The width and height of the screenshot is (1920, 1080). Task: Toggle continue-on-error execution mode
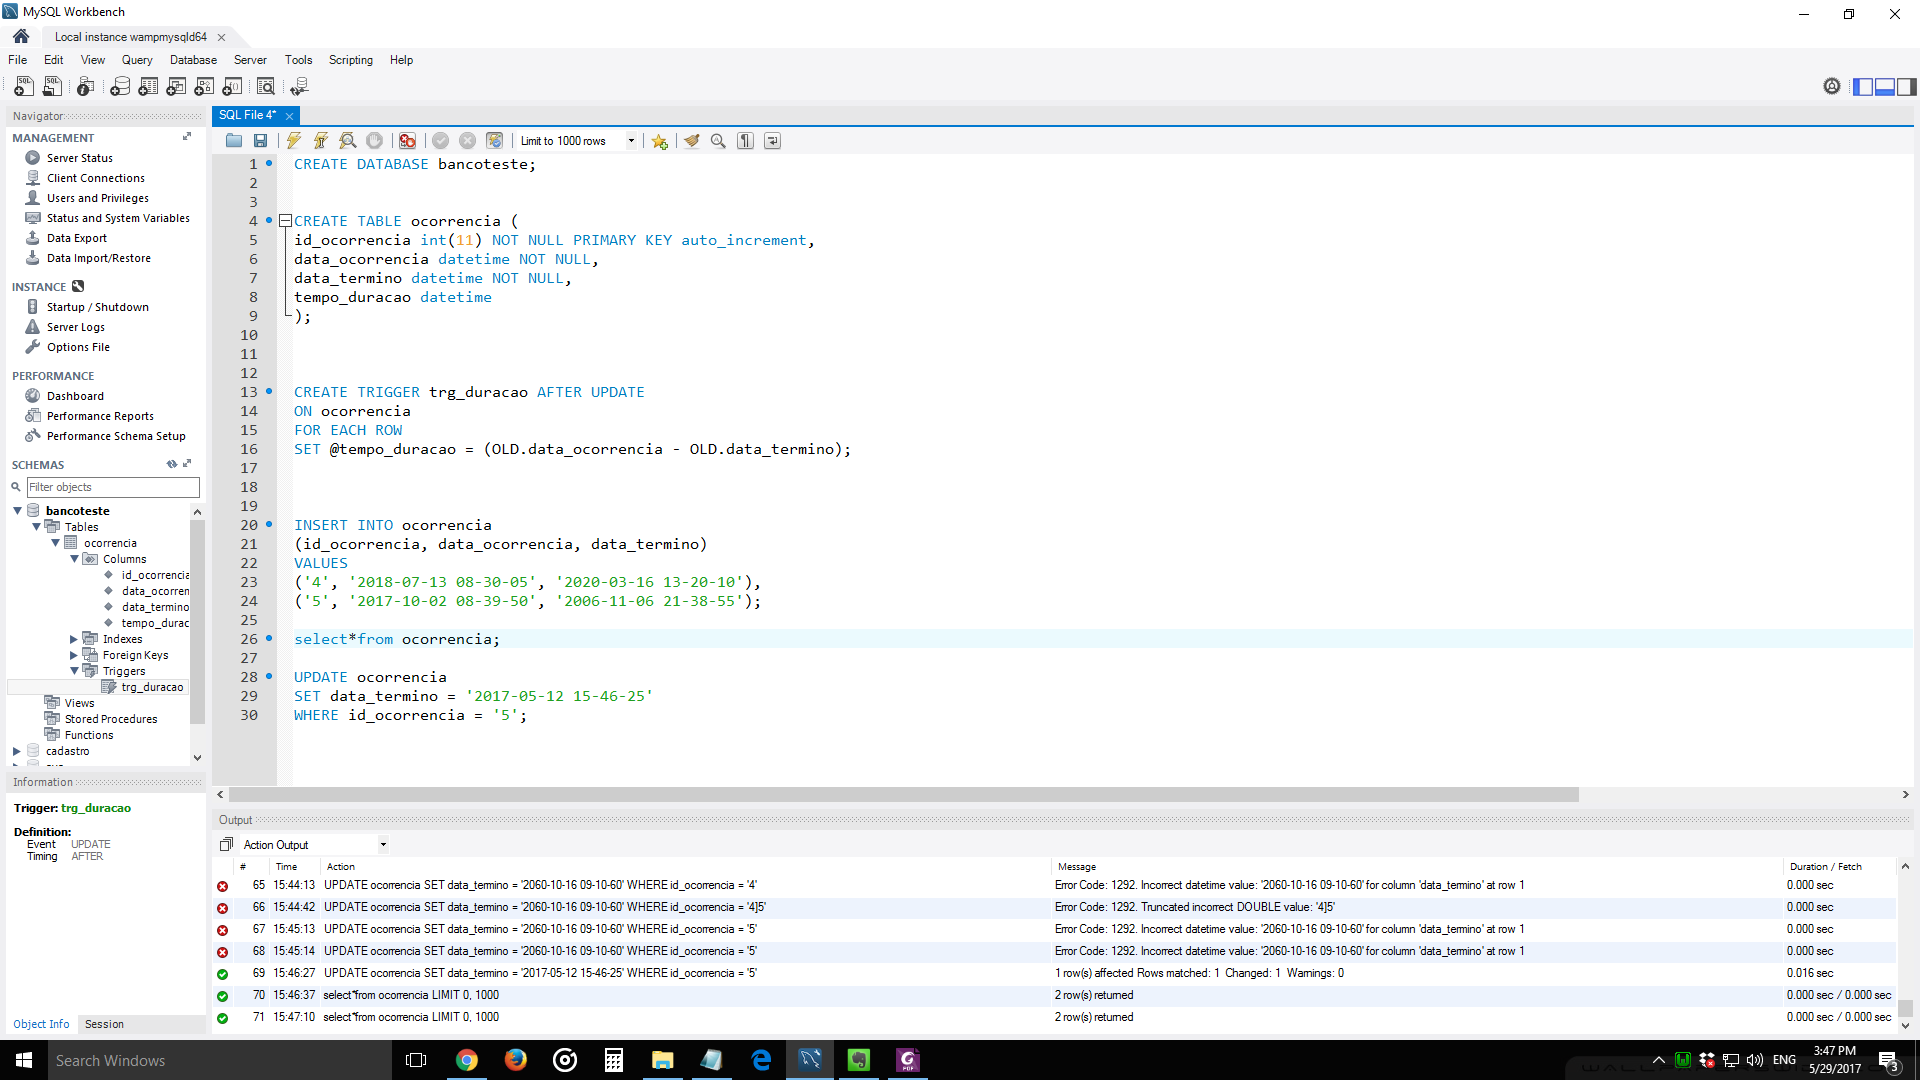tap(407, 141)
